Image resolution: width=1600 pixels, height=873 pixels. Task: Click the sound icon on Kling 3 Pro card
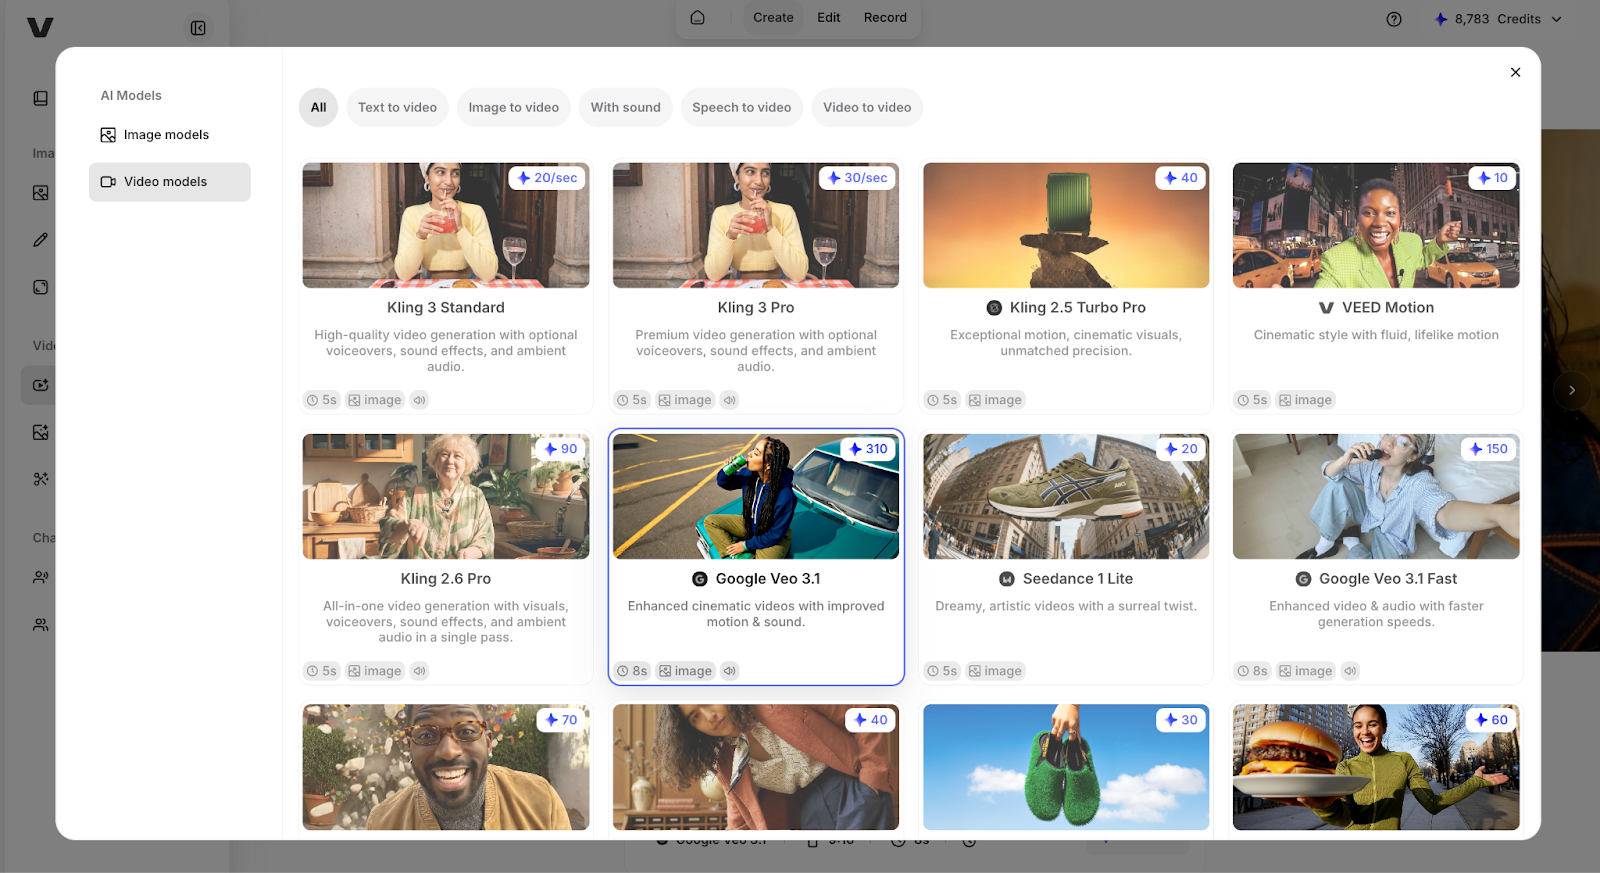pyautogui.click(x=730, y=400)
